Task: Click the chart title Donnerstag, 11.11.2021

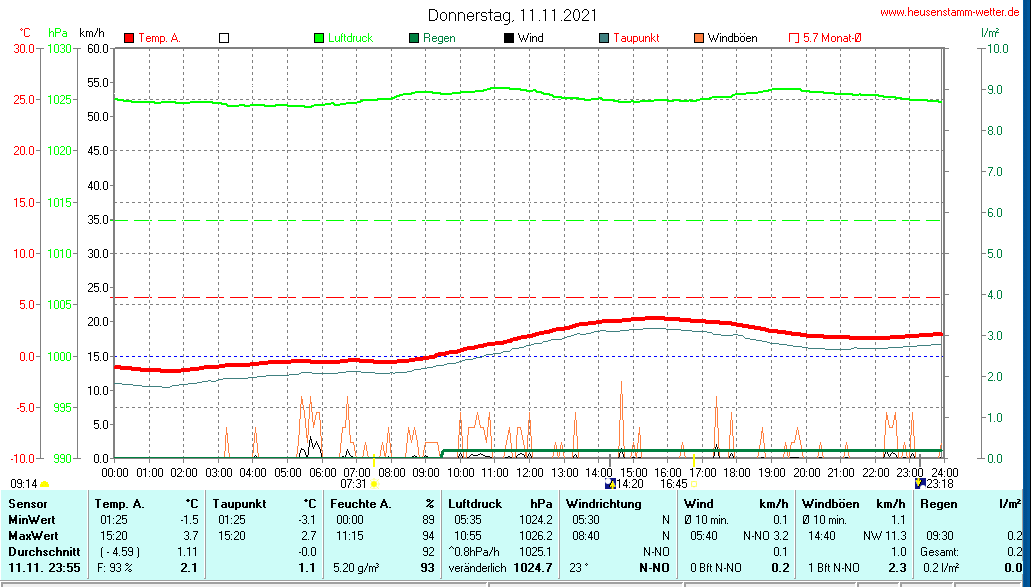Action: click(x=512, y=15)
